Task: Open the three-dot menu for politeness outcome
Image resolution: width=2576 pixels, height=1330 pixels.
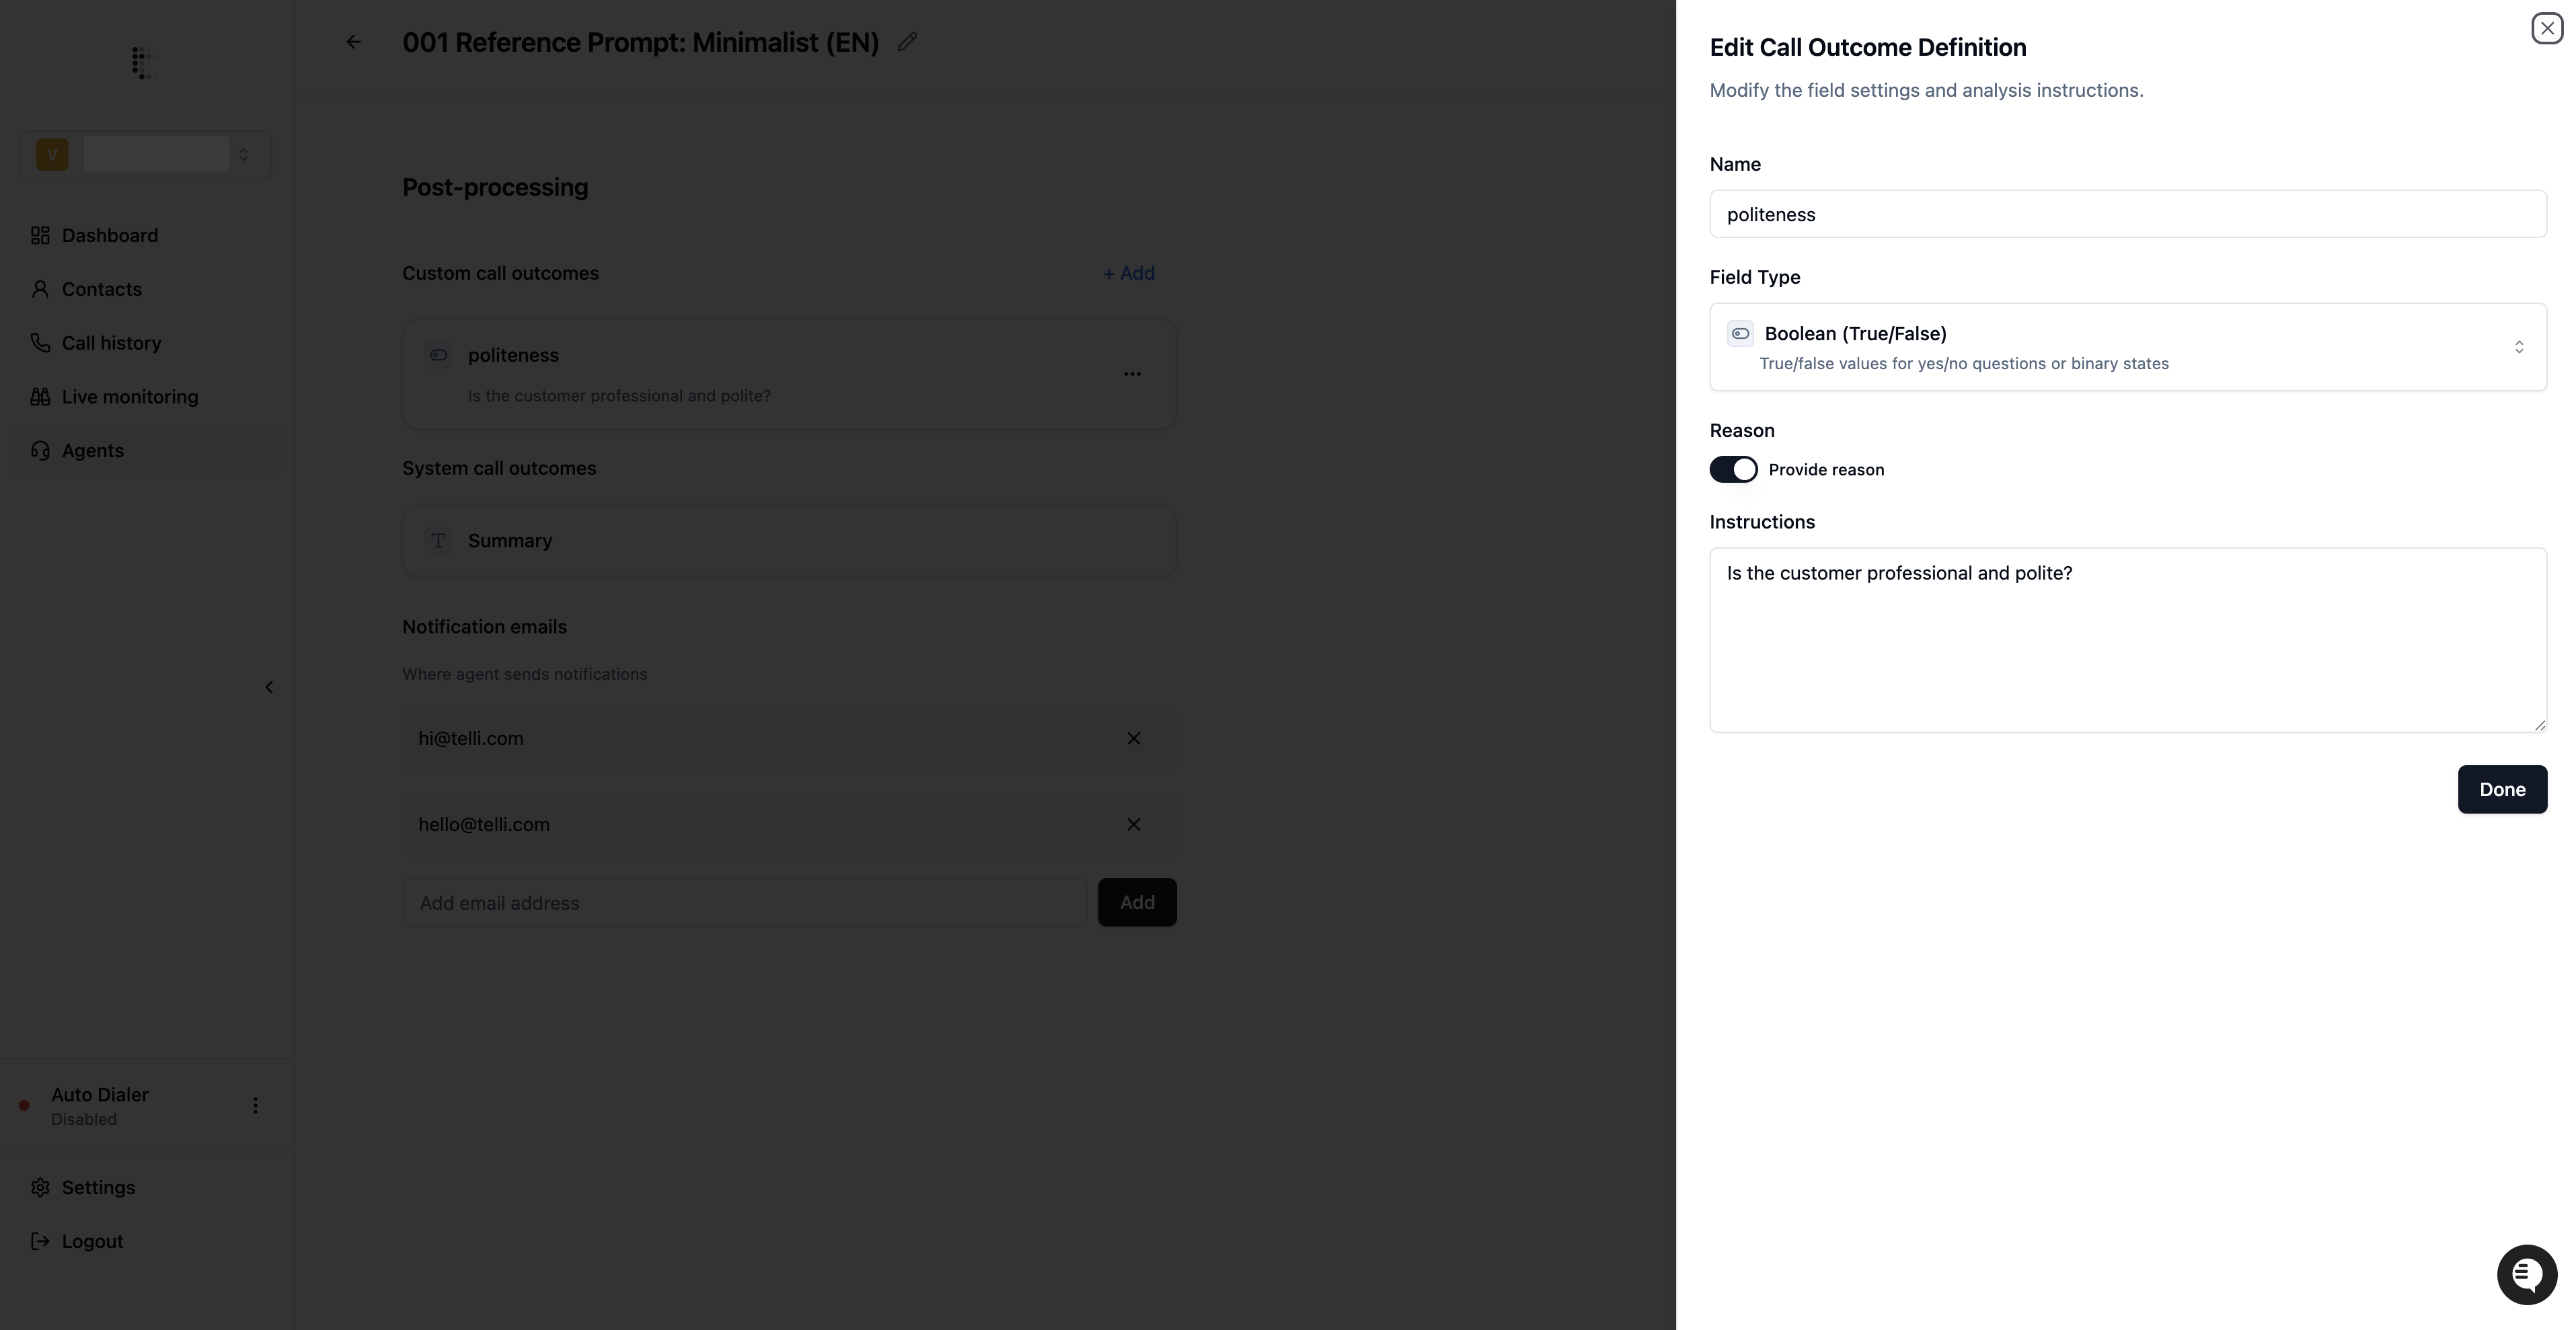Action: pos(1132,374)
